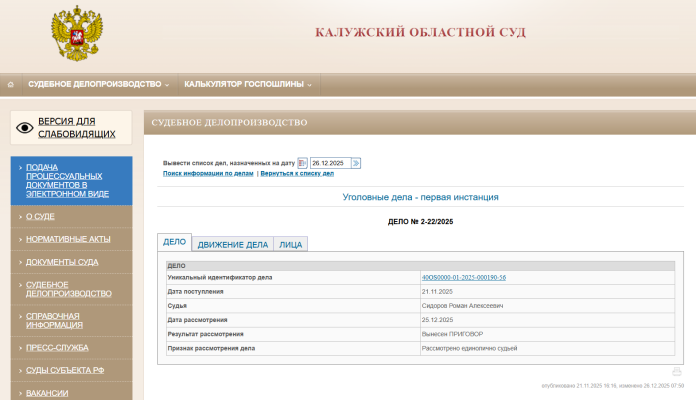This screenshot has height=400, width=696.
Task: Expand the Судебное делопроизводство top menu
Action: click(x=98, y=84)
